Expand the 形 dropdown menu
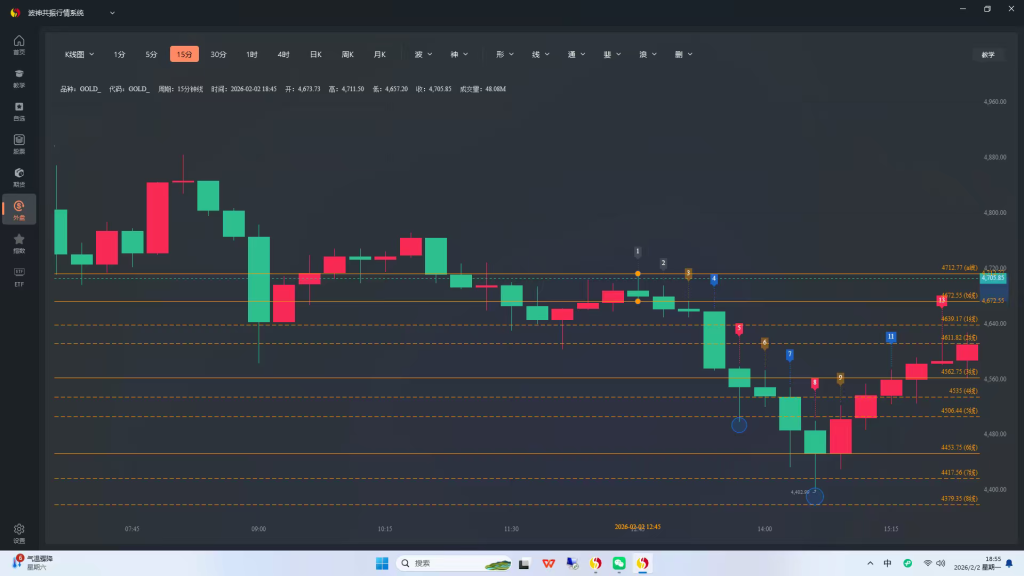Viewport: 1024px width, 576px height. tap(505, 54)
